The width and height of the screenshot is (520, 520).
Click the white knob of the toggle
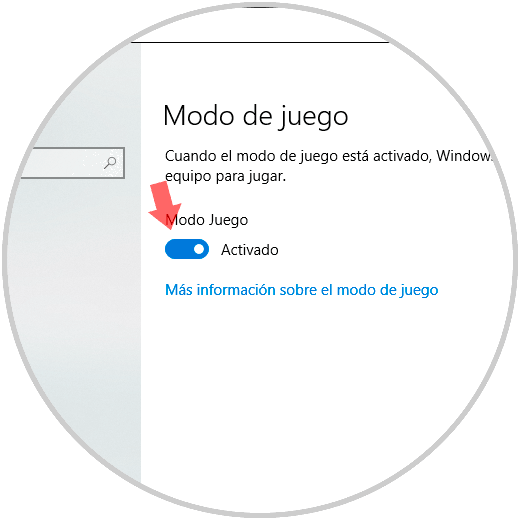[x=199, y=249]
